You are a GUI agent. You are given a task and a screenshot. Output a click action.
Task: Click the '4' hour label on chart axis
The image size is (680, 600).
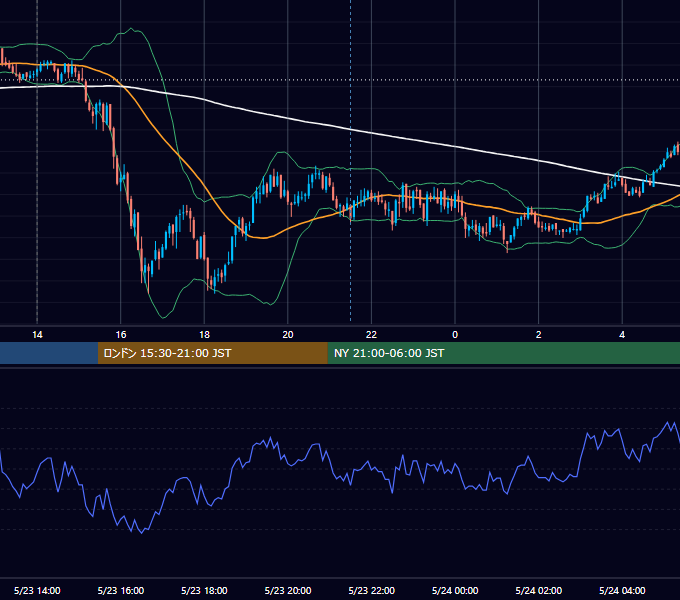[622, 335]
